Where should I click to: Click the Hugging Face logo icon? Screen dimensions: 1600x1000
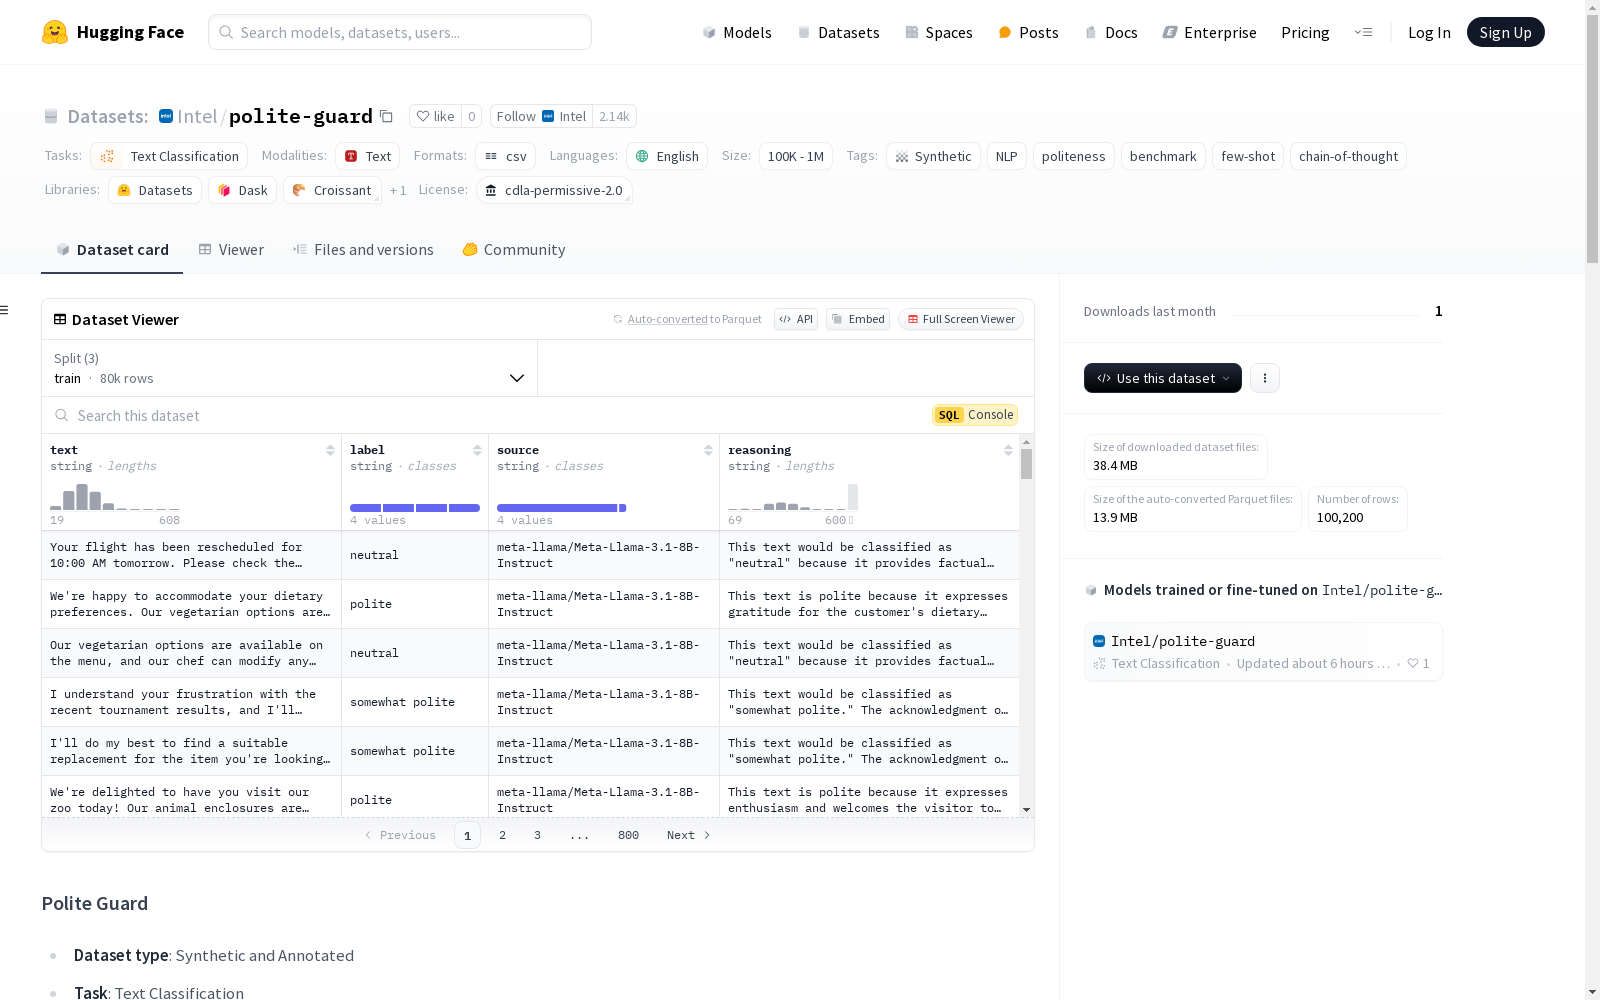55,32
